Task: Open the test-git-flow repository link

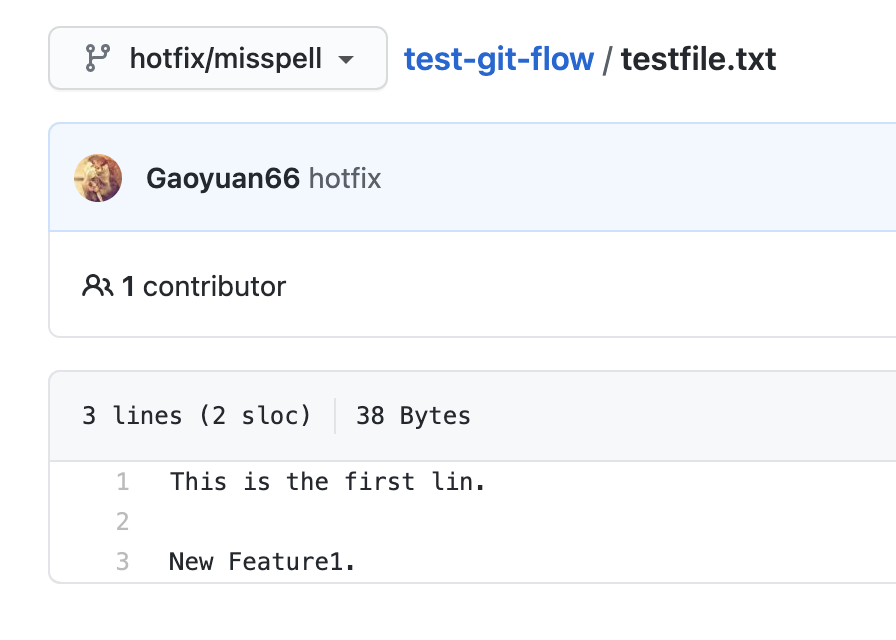Action: pos(498,59)
